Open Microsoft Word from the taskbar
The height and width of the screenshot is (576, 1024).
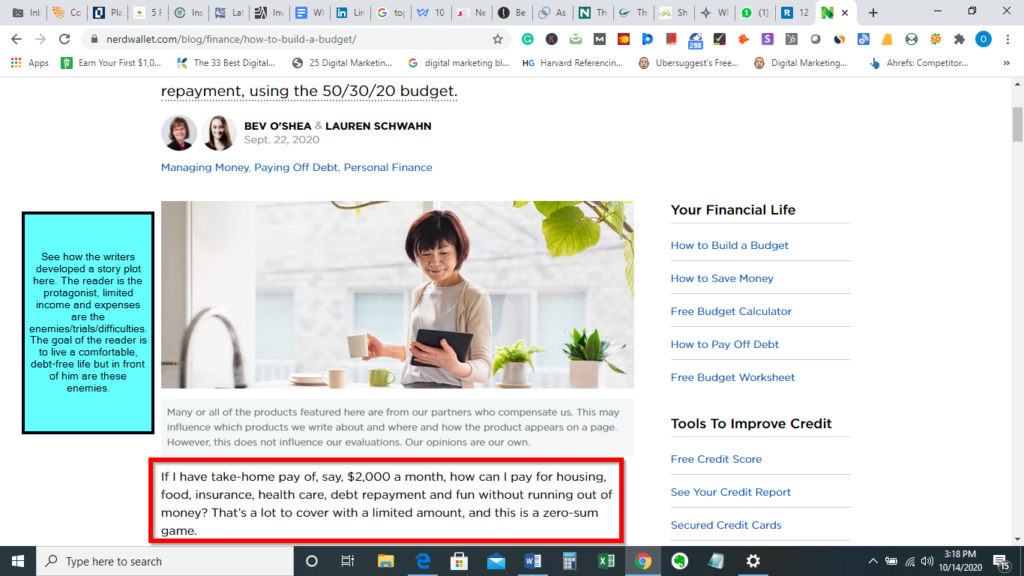click(533, 561)
